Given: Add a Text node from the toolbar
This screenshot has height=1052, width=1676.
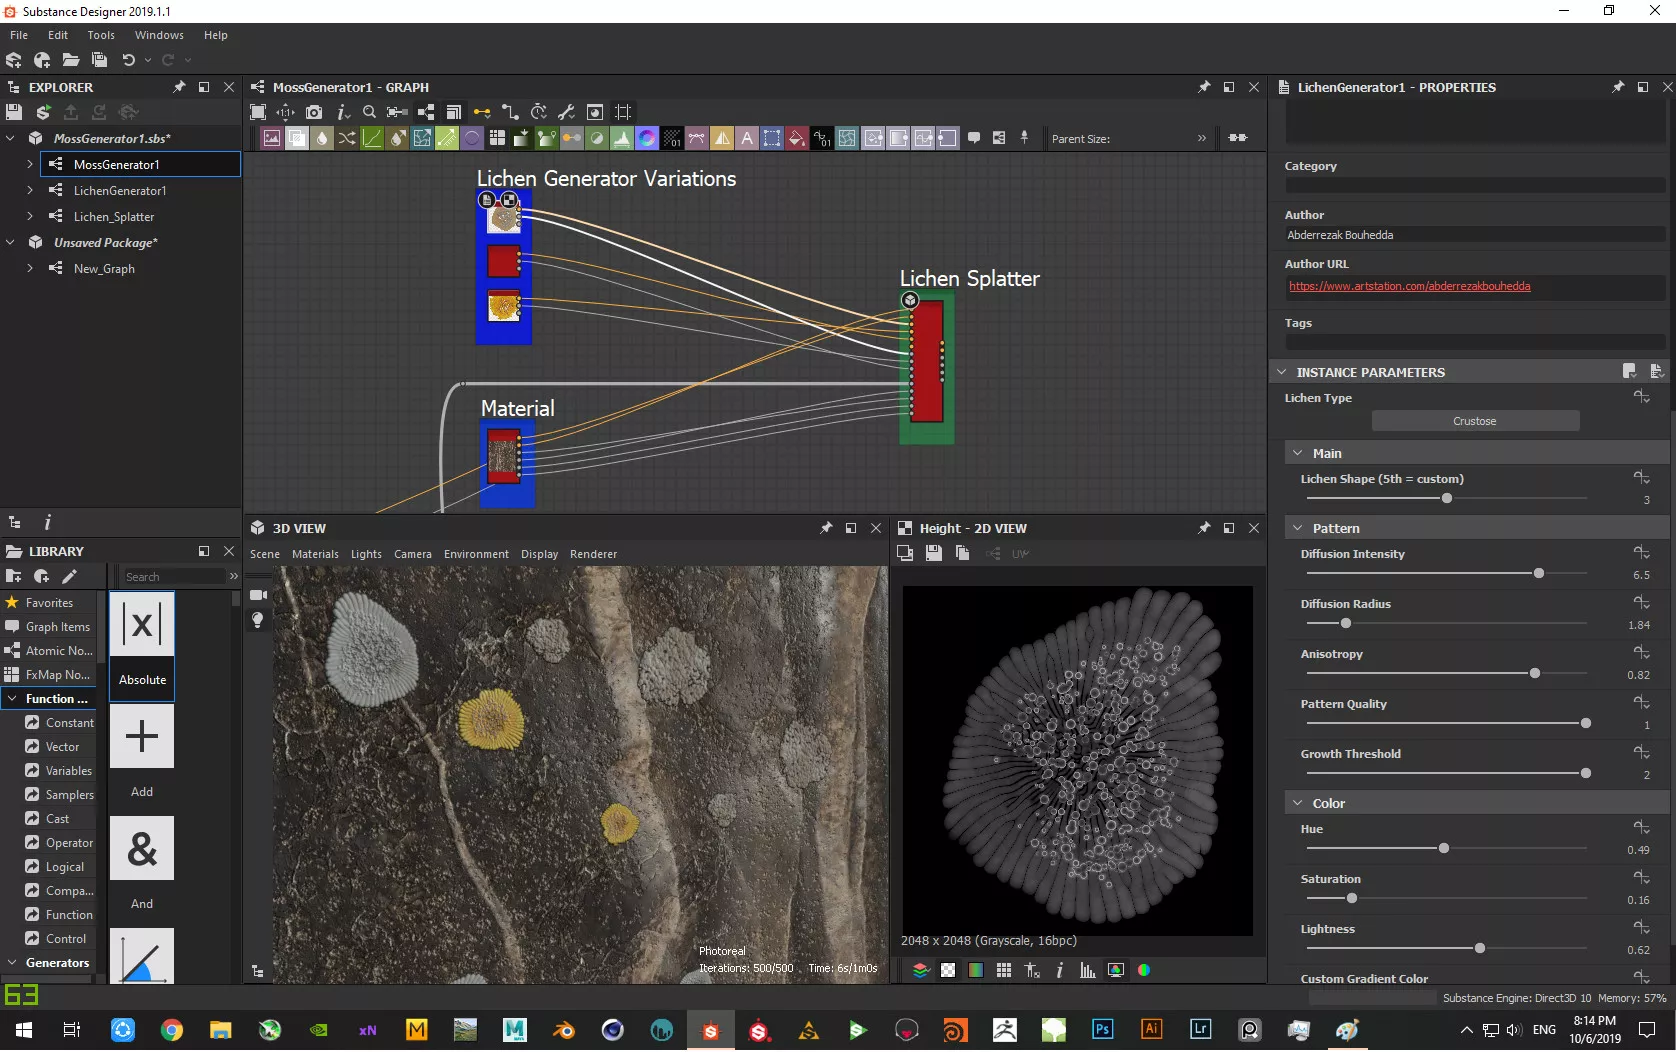Looking at the screenshot, I should point(747,139).
